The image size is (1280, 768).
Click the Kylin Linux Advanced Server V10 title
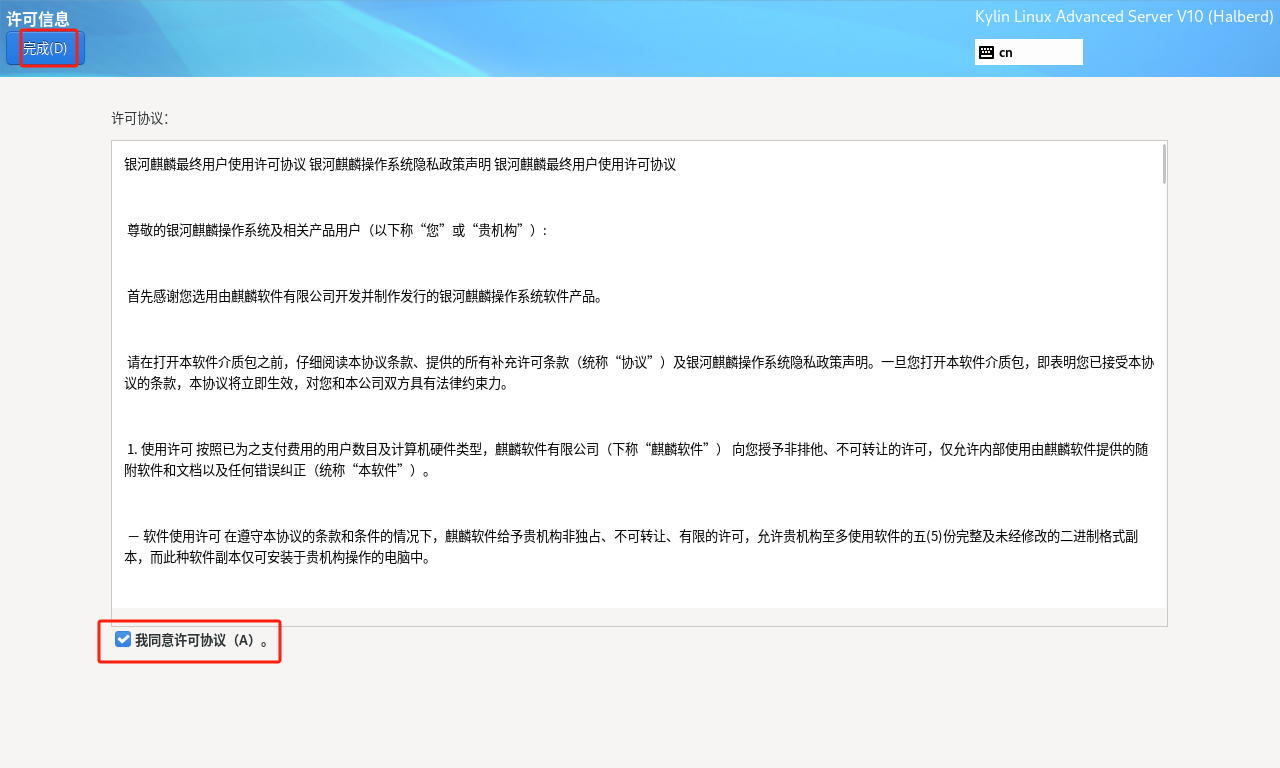tap(1123, 16)
